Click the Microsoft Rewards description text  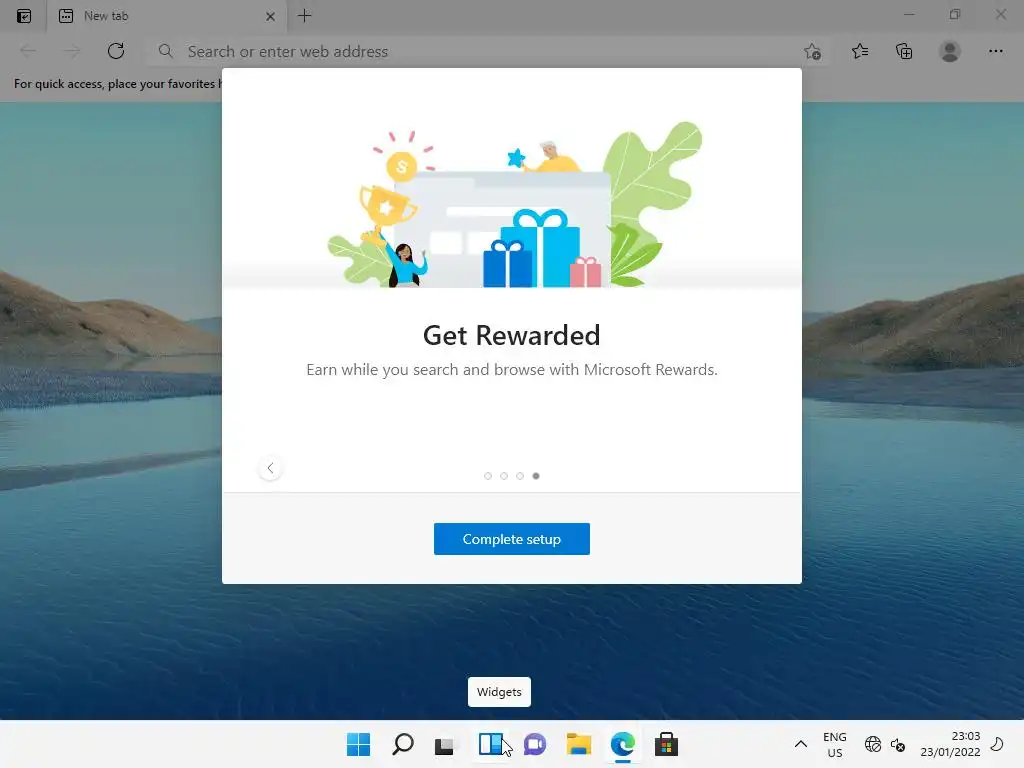tap(511, 370)
